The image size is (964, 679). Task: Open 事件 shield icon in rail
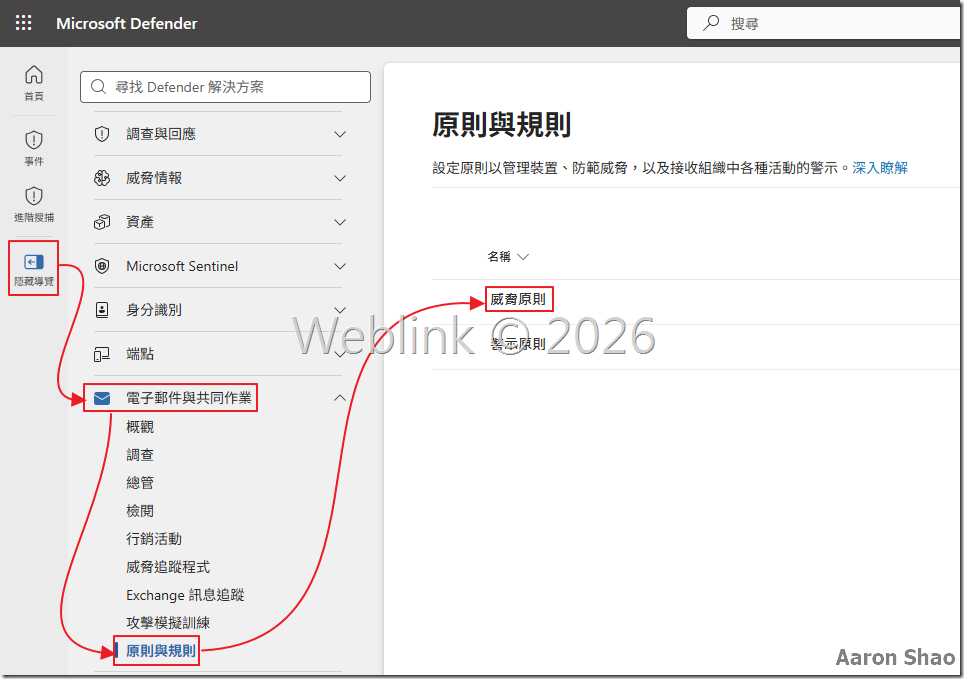[x=34, y=140]
